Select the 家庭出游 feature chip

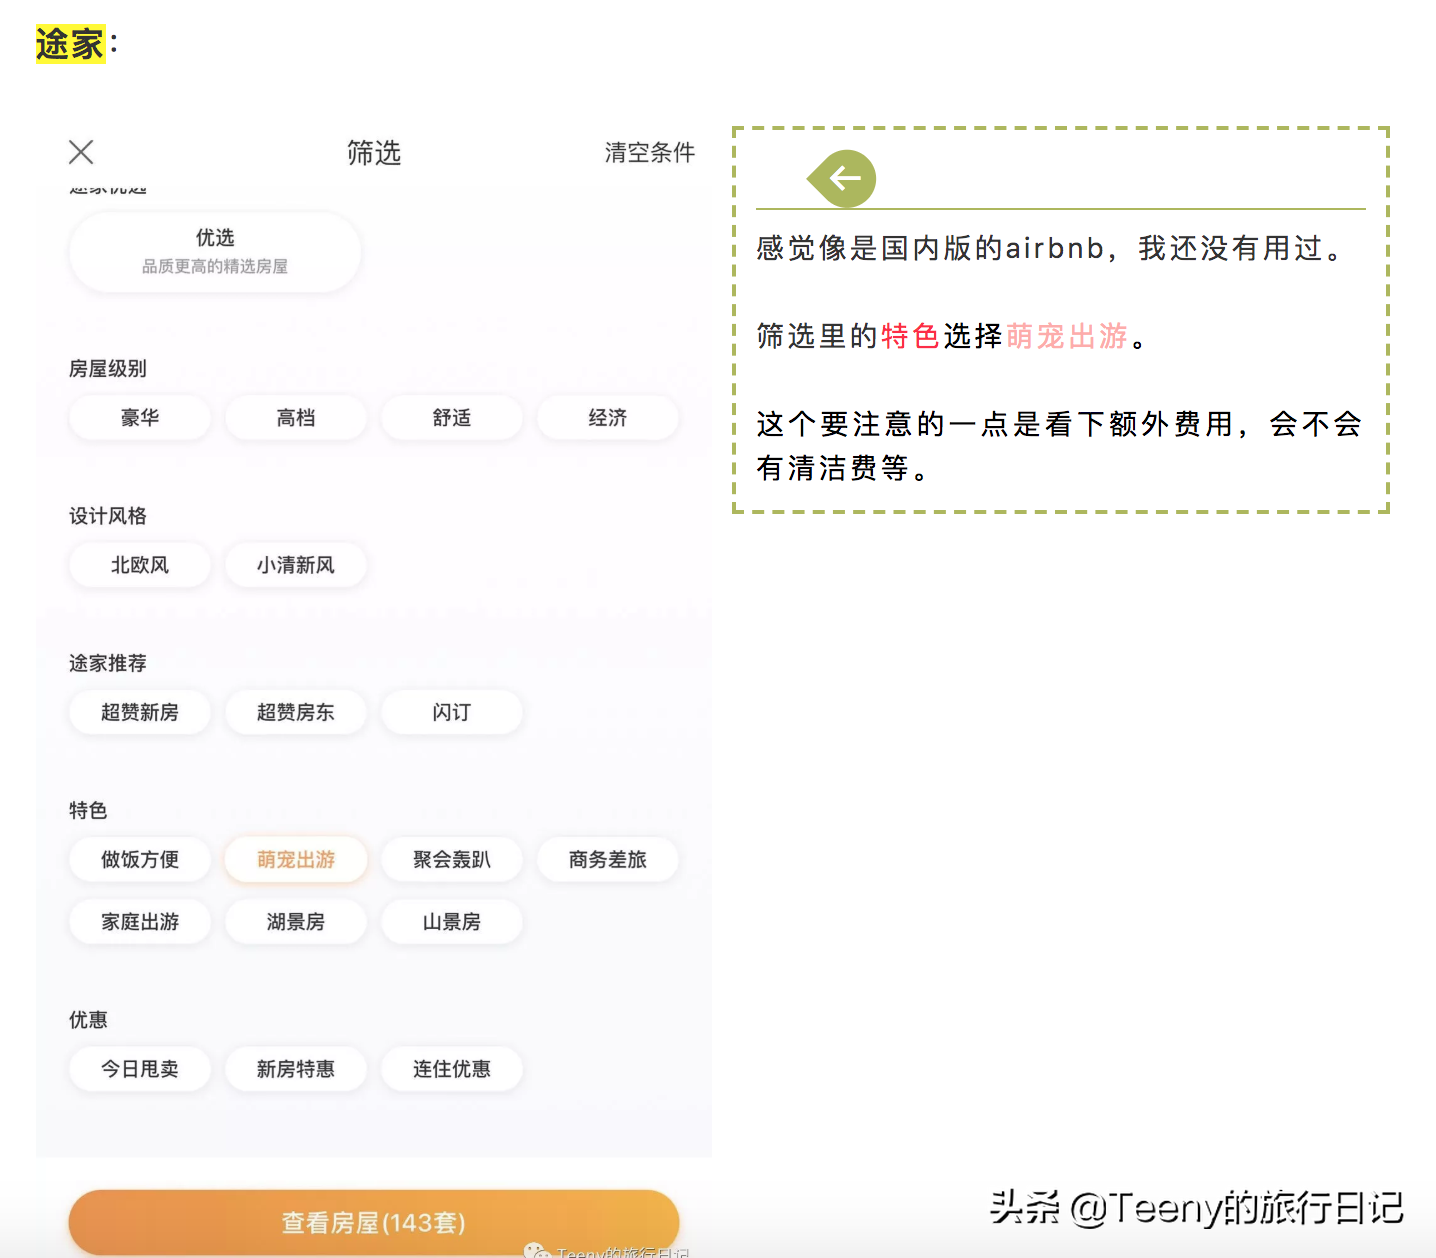140,921
